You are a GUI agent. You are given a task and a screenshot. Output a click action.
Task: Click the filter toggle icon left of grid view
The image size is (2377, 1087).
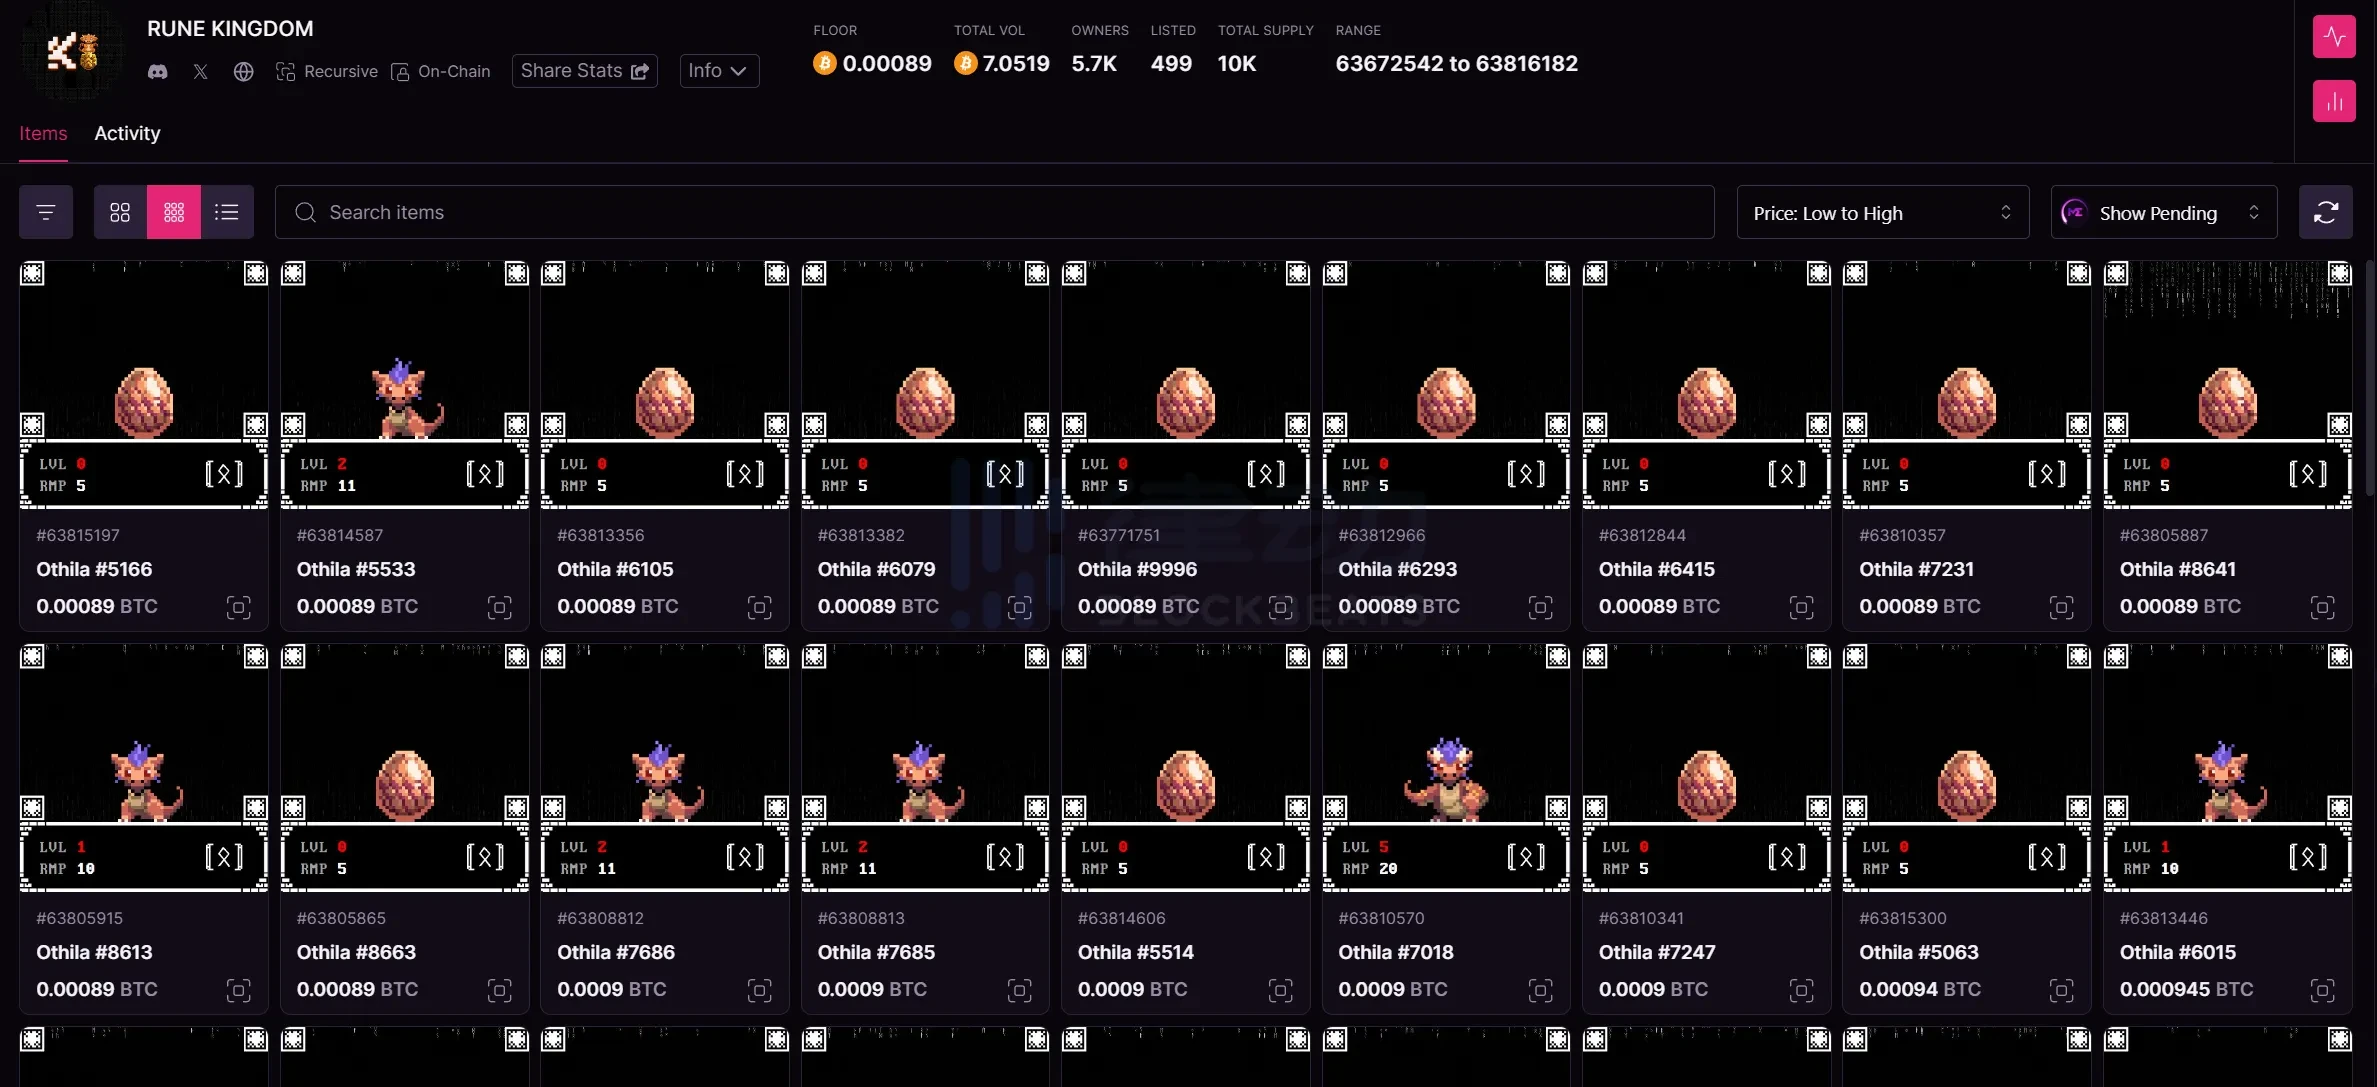pos(45,212)
